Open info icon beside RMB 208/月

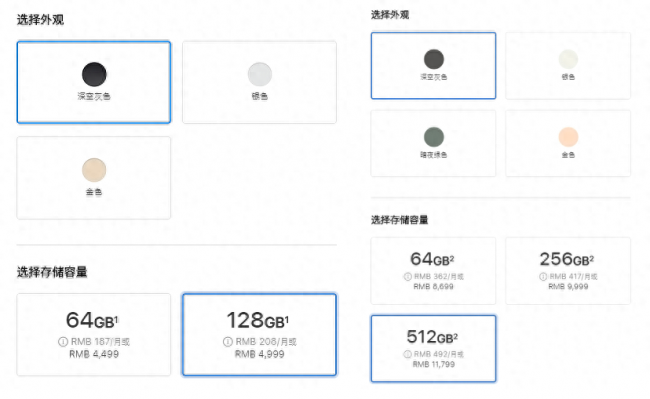[228, 342]
